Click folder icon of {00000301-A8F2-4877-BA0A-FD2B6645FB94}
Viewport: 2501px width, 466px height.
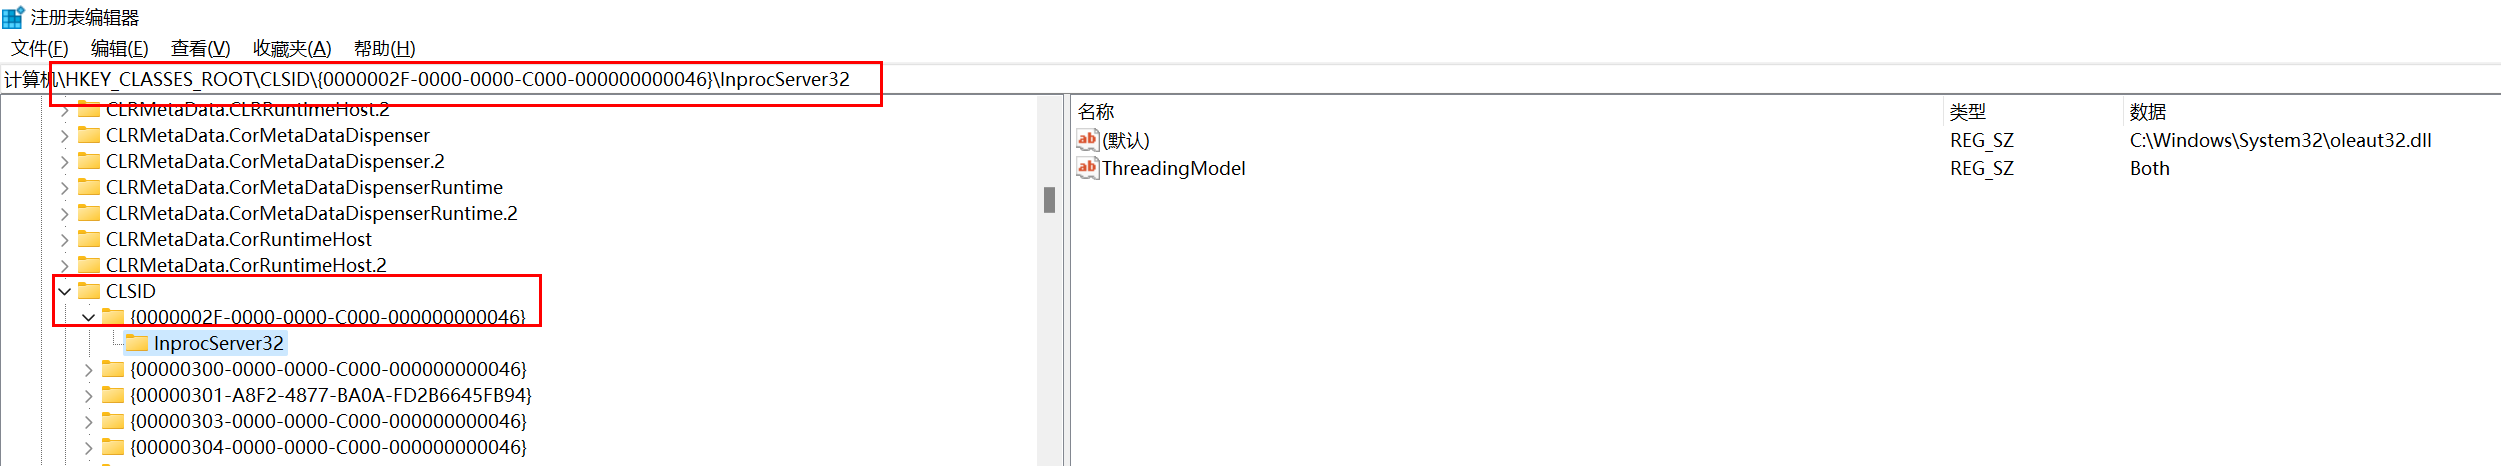[113, 395]
